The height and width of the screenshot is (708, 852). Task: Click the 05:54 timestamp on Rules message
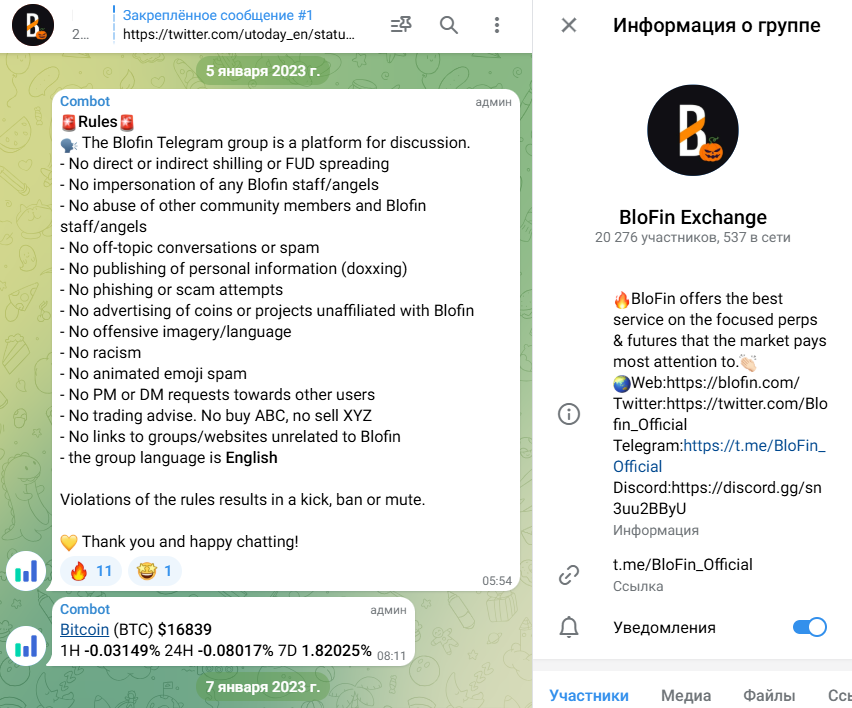[x=497, y=580]
